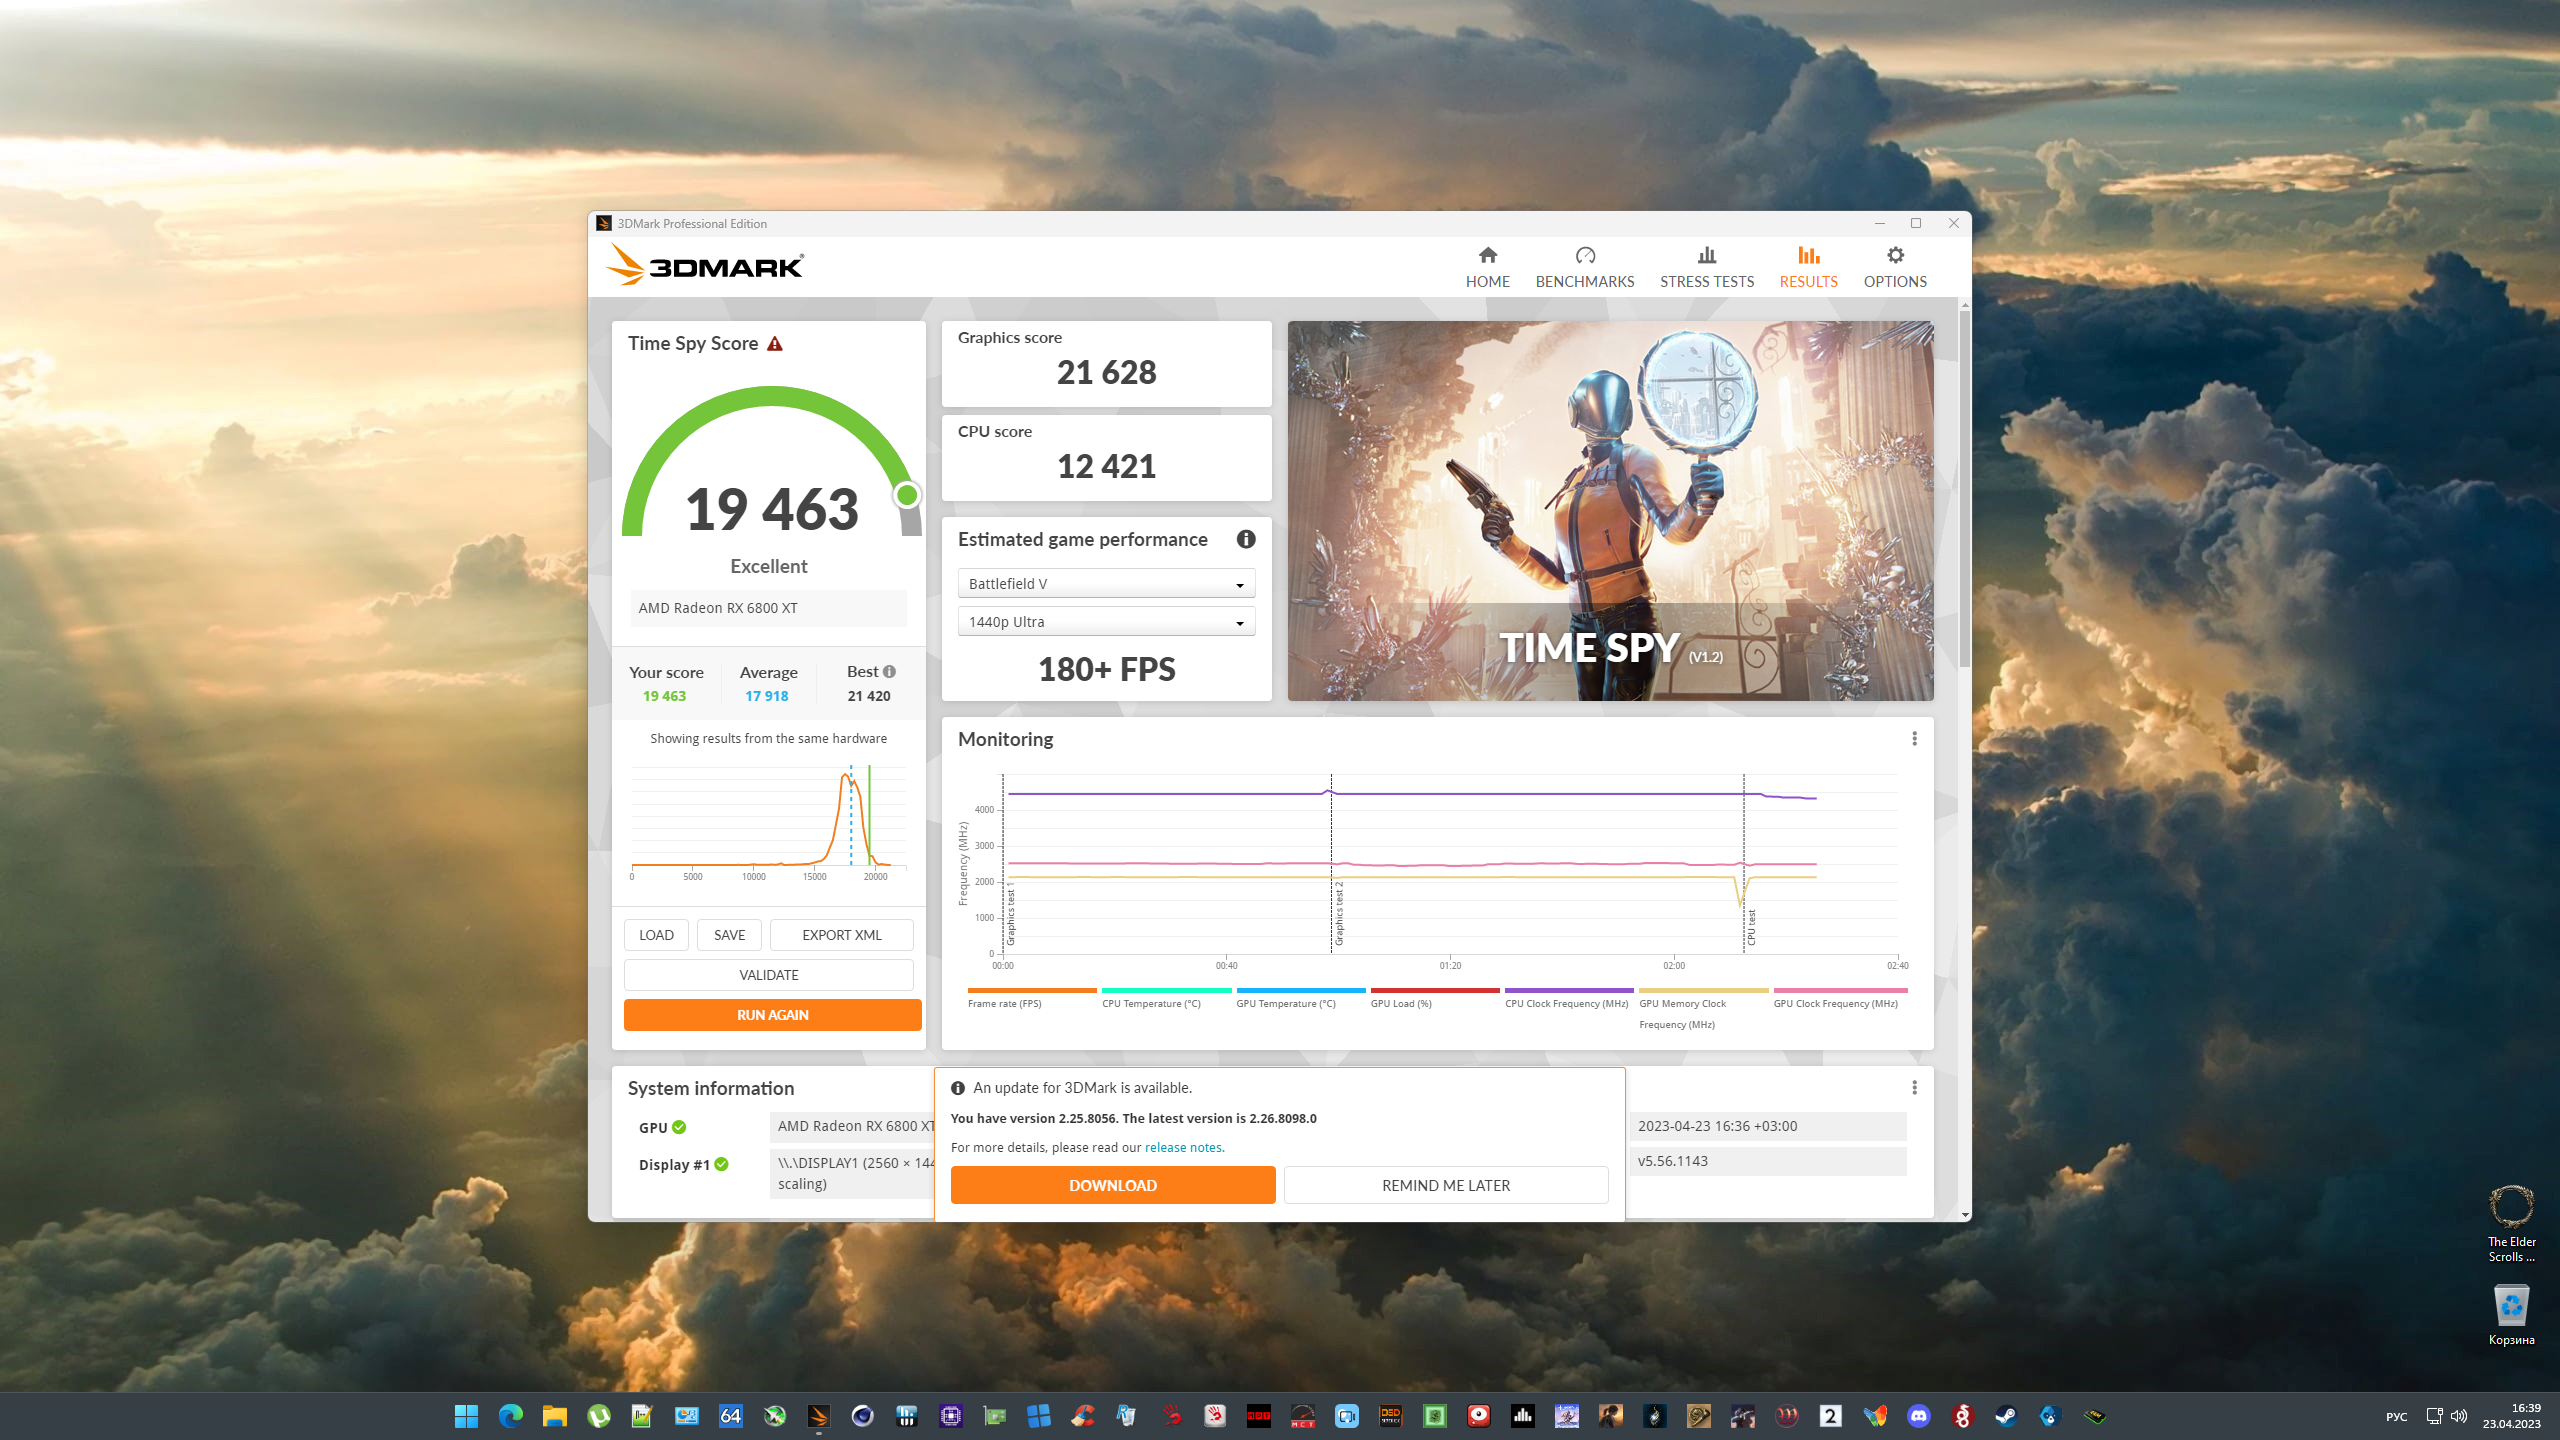
Task: Click the 3DMark logo
Action: click(704, 266)
